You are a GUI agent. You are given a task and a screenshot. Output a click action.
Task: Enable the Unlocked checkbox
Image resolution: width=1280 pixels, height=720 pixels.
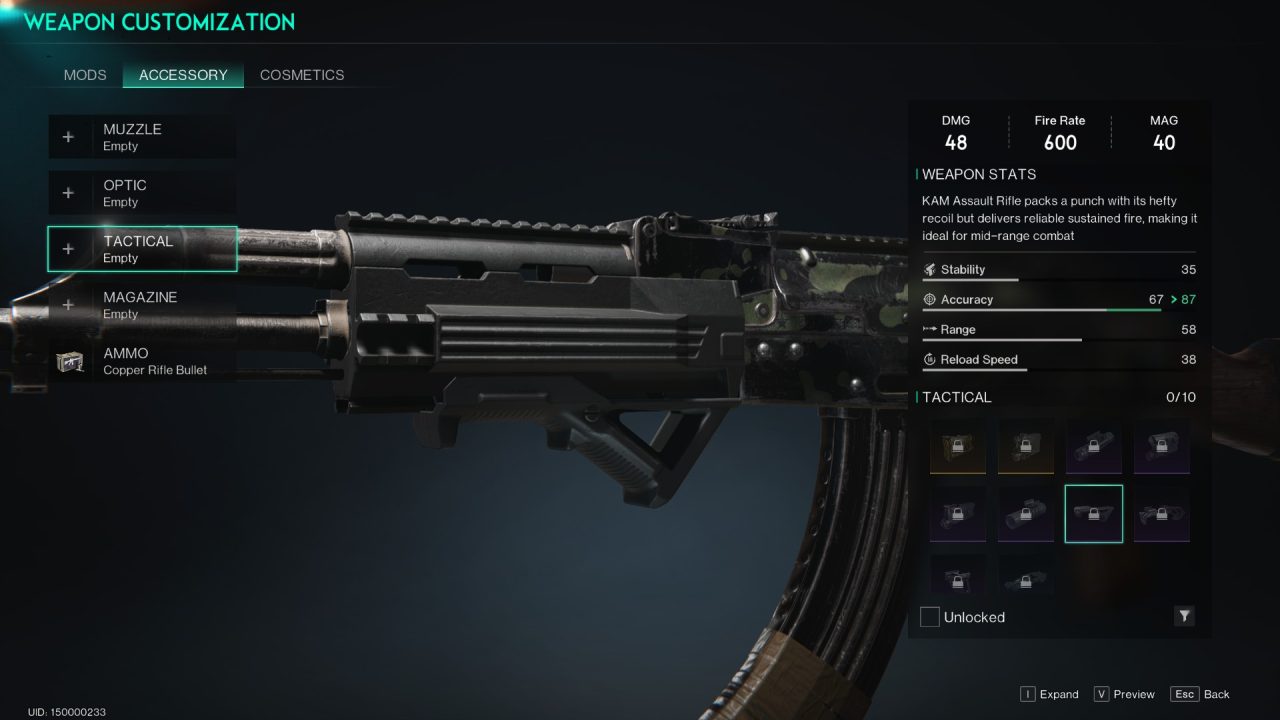(x=930, y=616)
